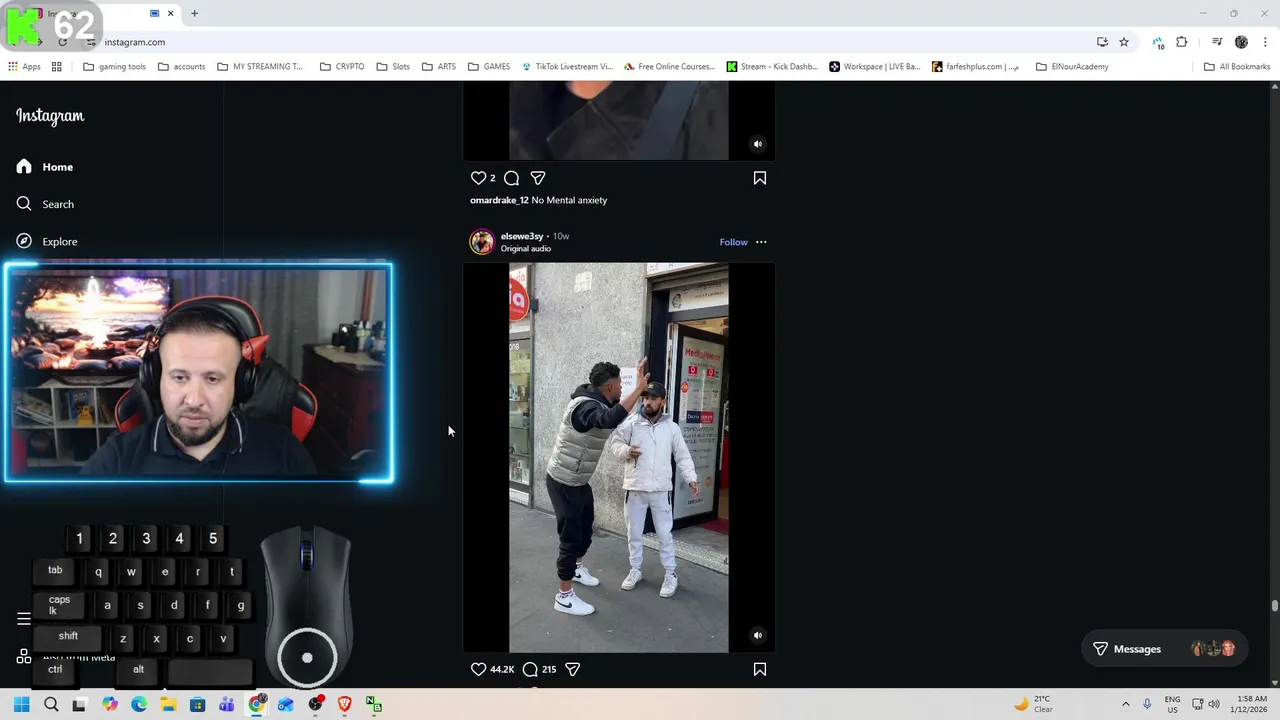The height and width of the screenshot is (720, 1280).
Task: Open the ARTS bookmark folder
Action: [x=438, y=67]
